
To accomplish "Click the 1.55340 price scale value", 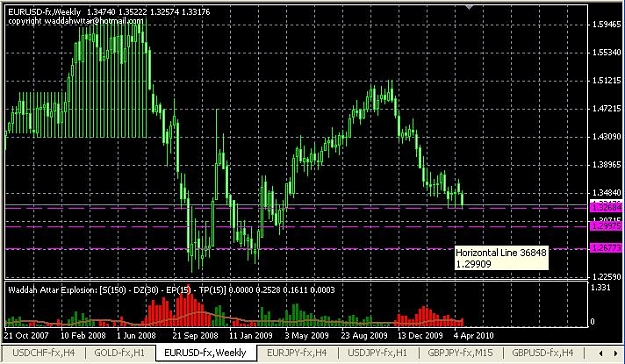I will coord(606,53).
